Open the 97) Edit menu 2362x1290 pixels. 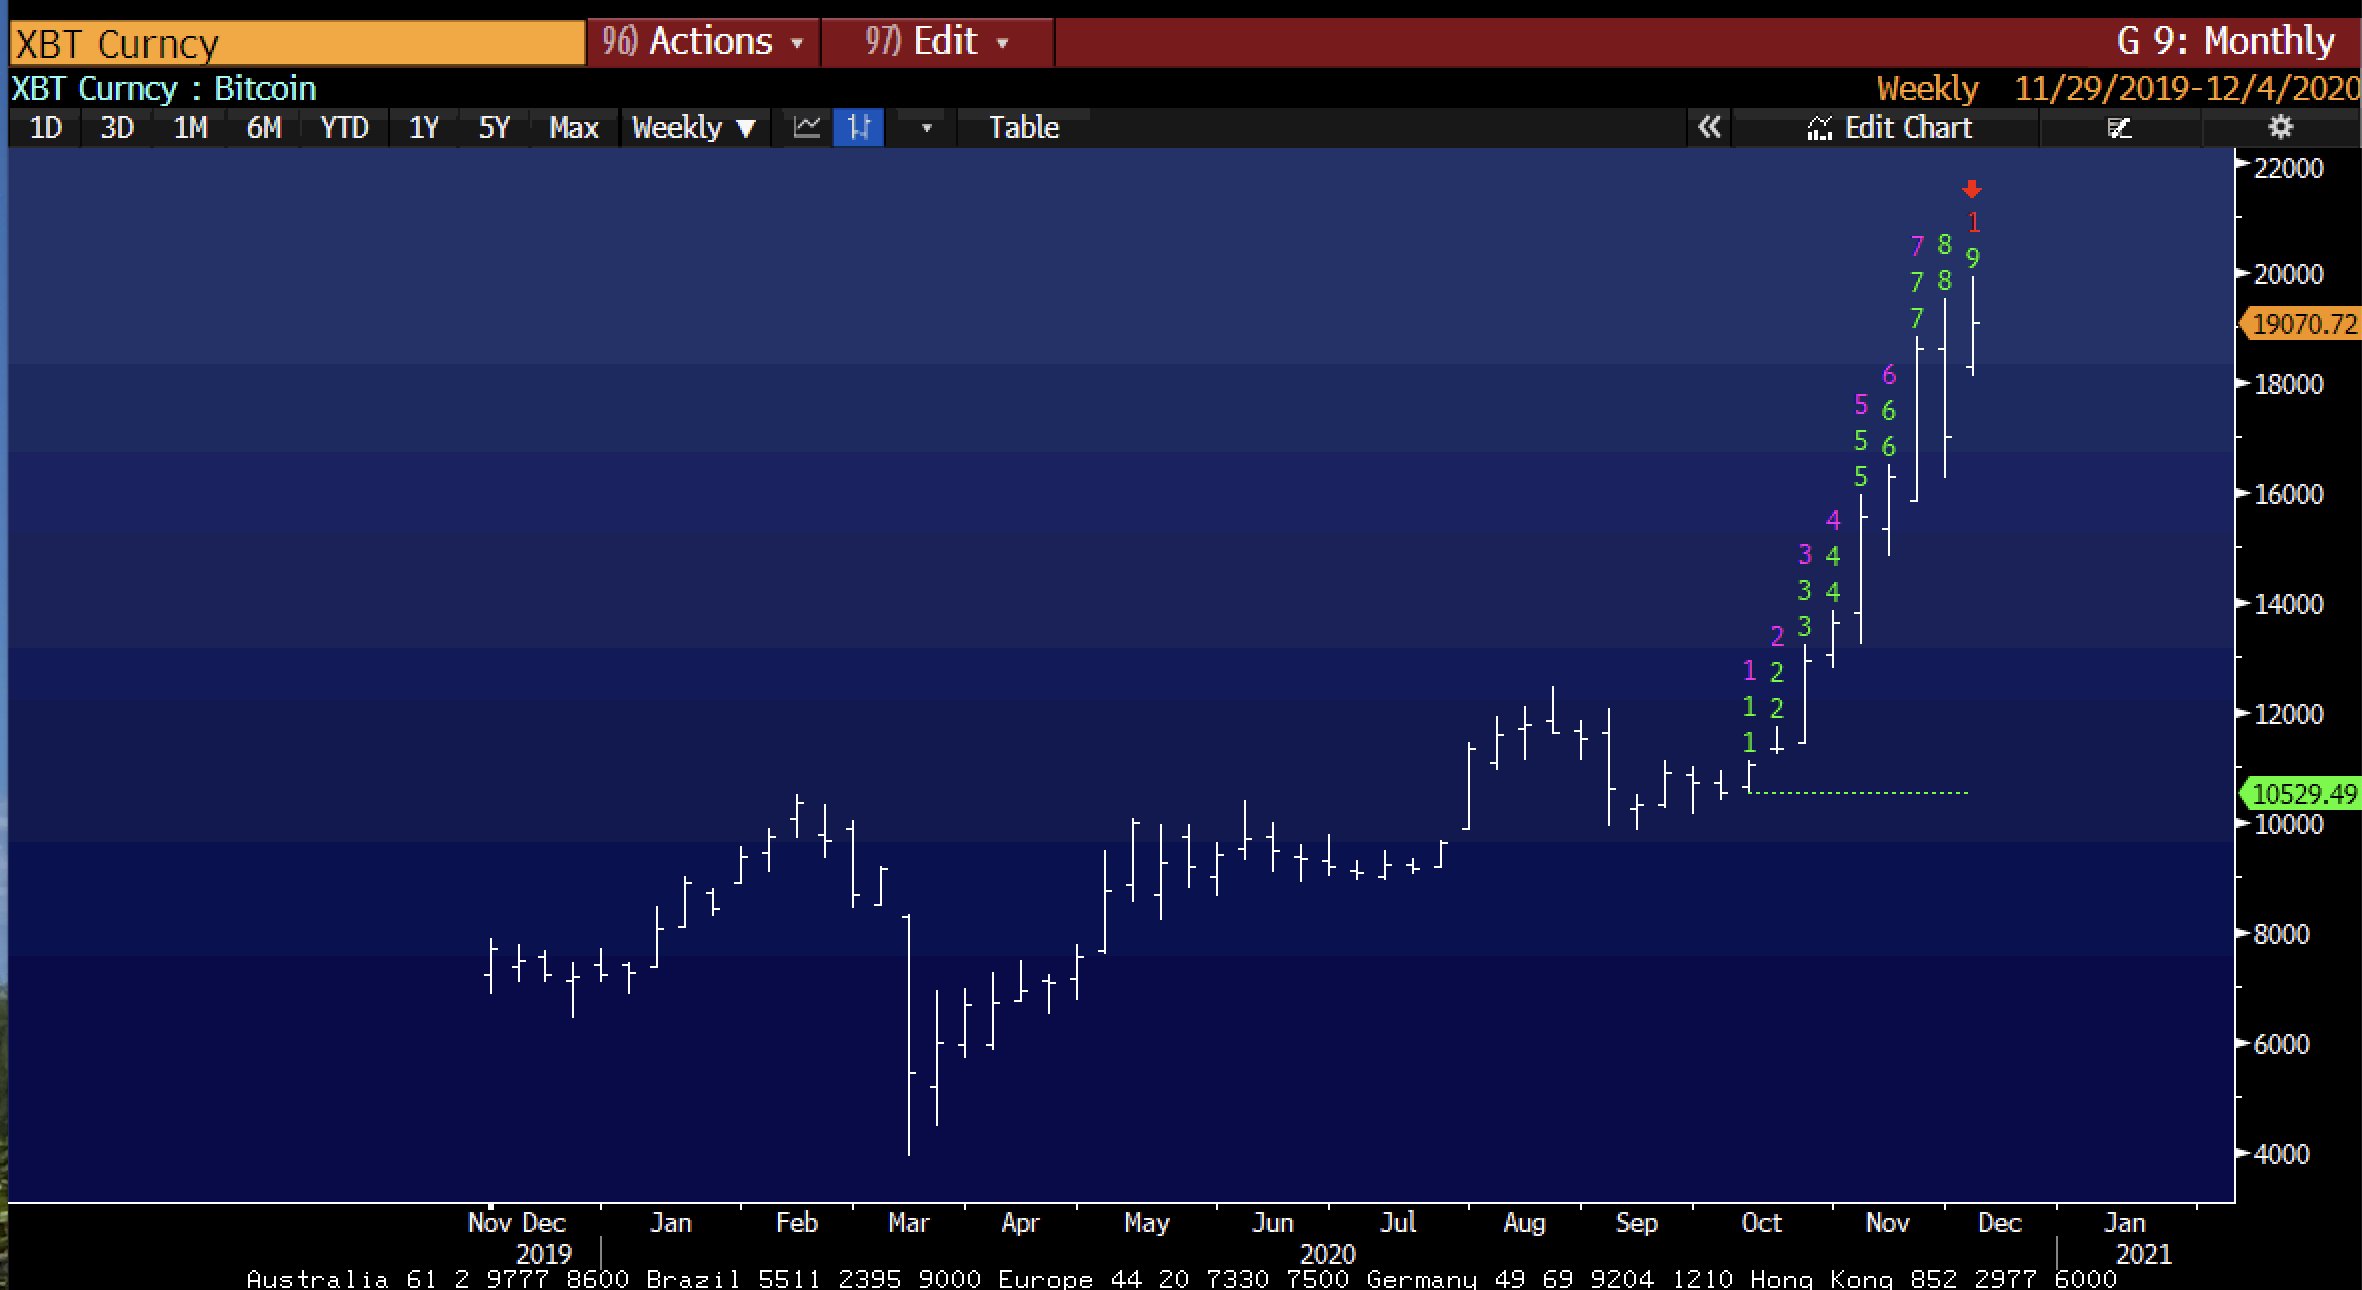(x=937, y=42)
